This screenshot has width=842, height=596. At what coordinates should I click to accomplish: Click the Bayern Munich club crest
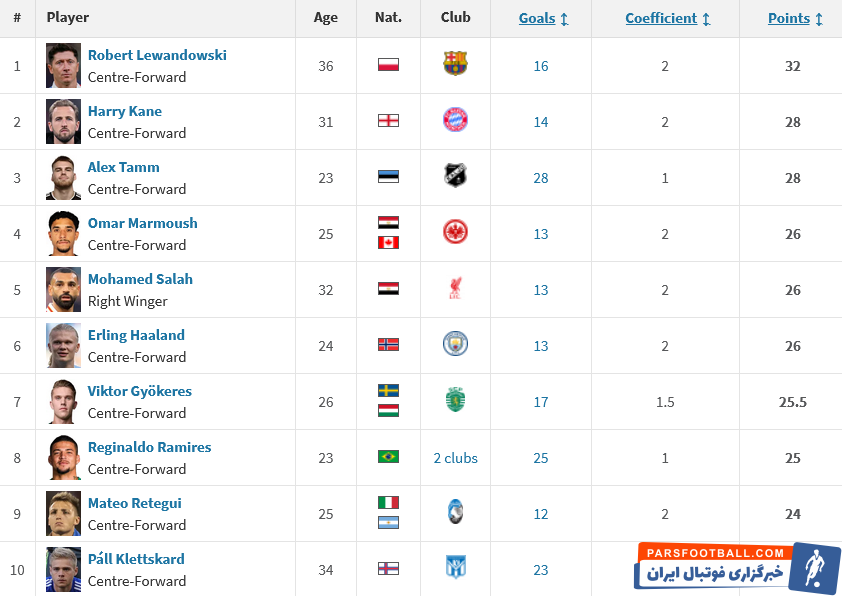pyautogui.click(x=455, y=120)
